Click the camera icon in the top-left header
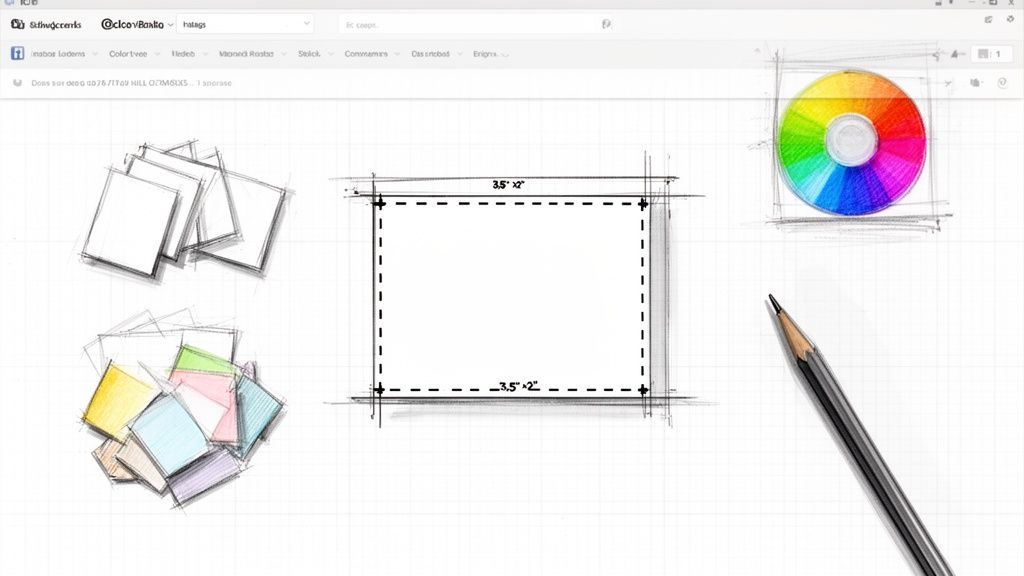This screenshot has width=1024, height=576. (x=18, y=22)
